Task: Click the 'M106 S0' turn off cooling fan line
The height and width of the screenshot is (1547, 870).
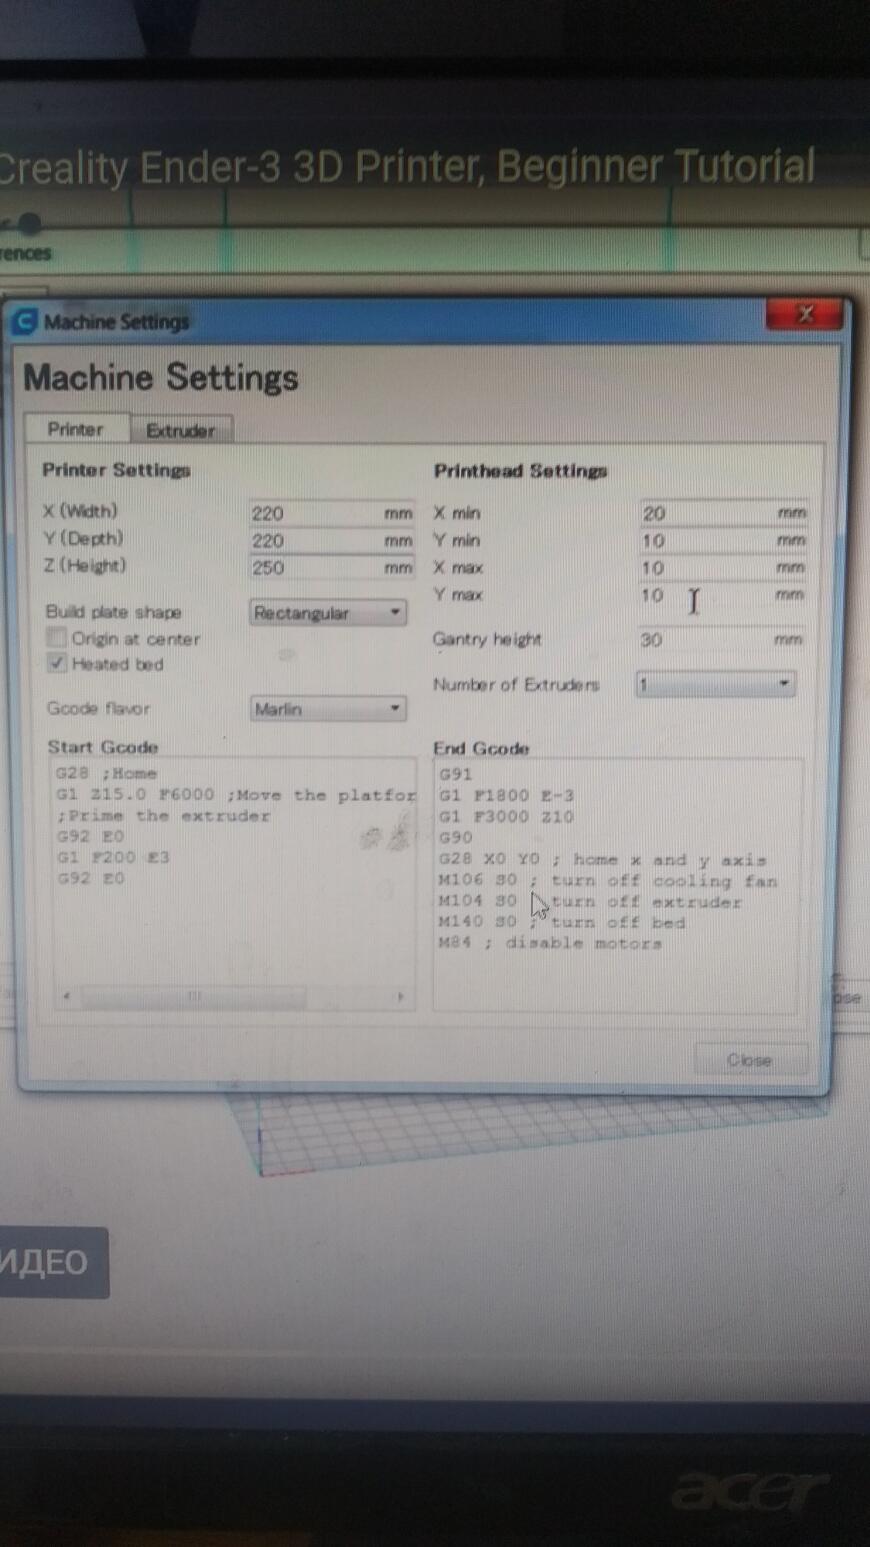Action: click(607, 881)
